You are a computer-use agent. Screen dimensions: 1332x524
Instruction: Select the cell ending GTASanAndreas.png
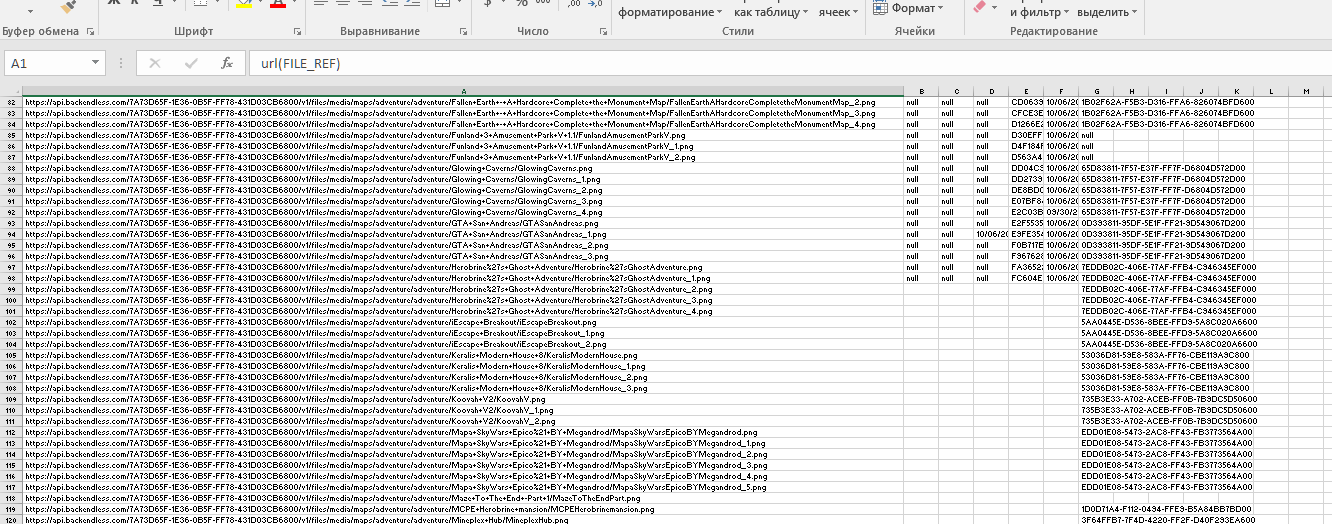click(x=463, y=223)
